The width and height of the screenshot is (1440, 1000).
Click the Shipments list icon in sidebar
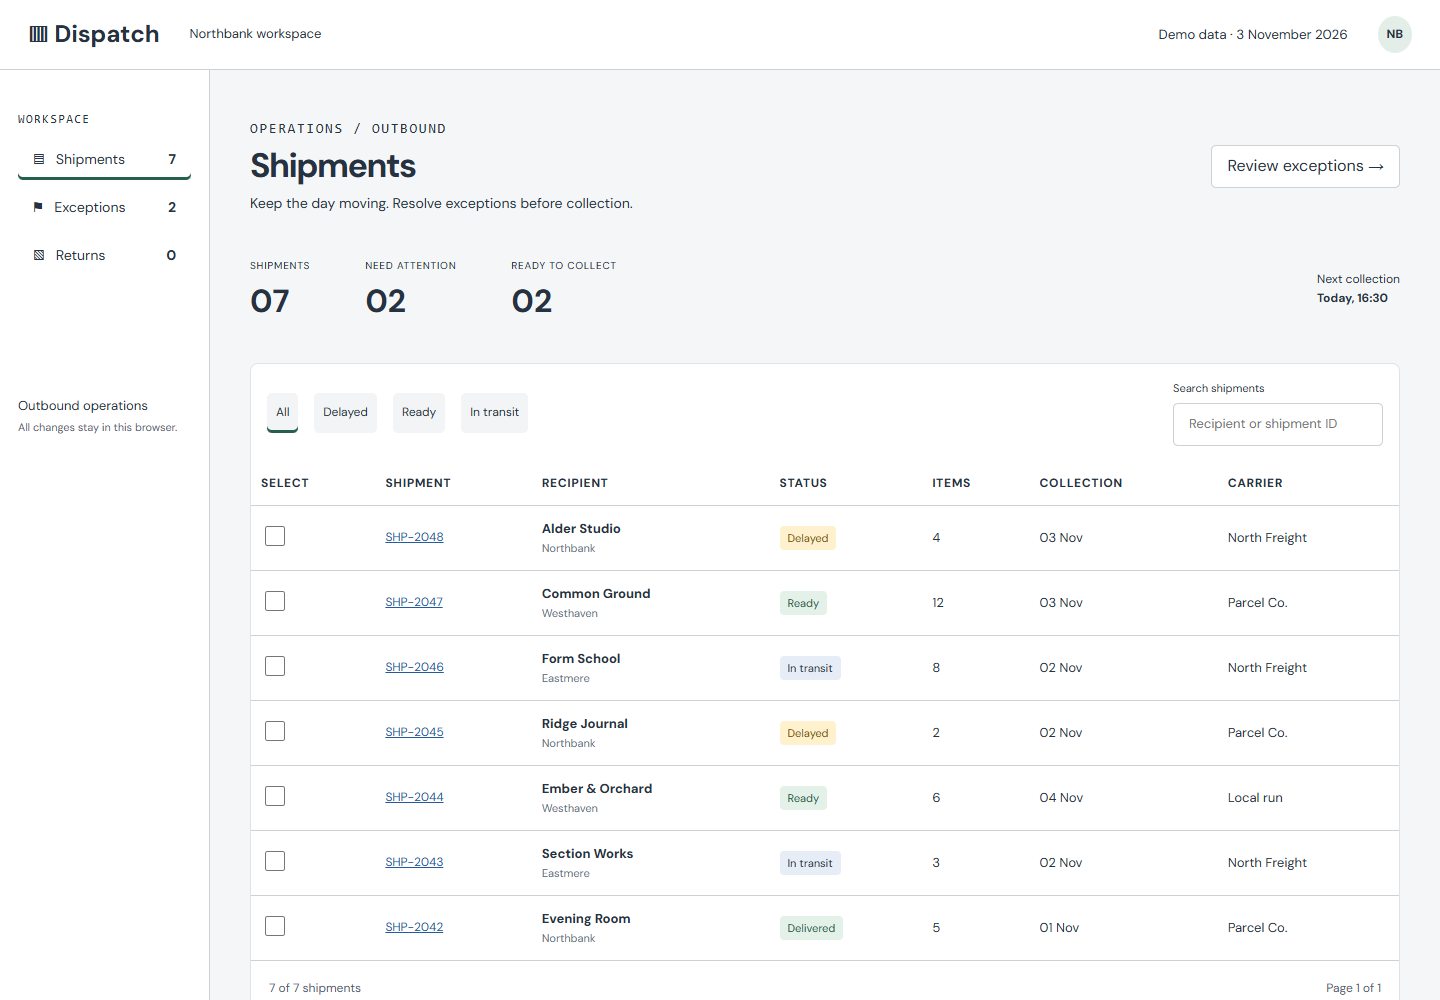click(39, 159)
